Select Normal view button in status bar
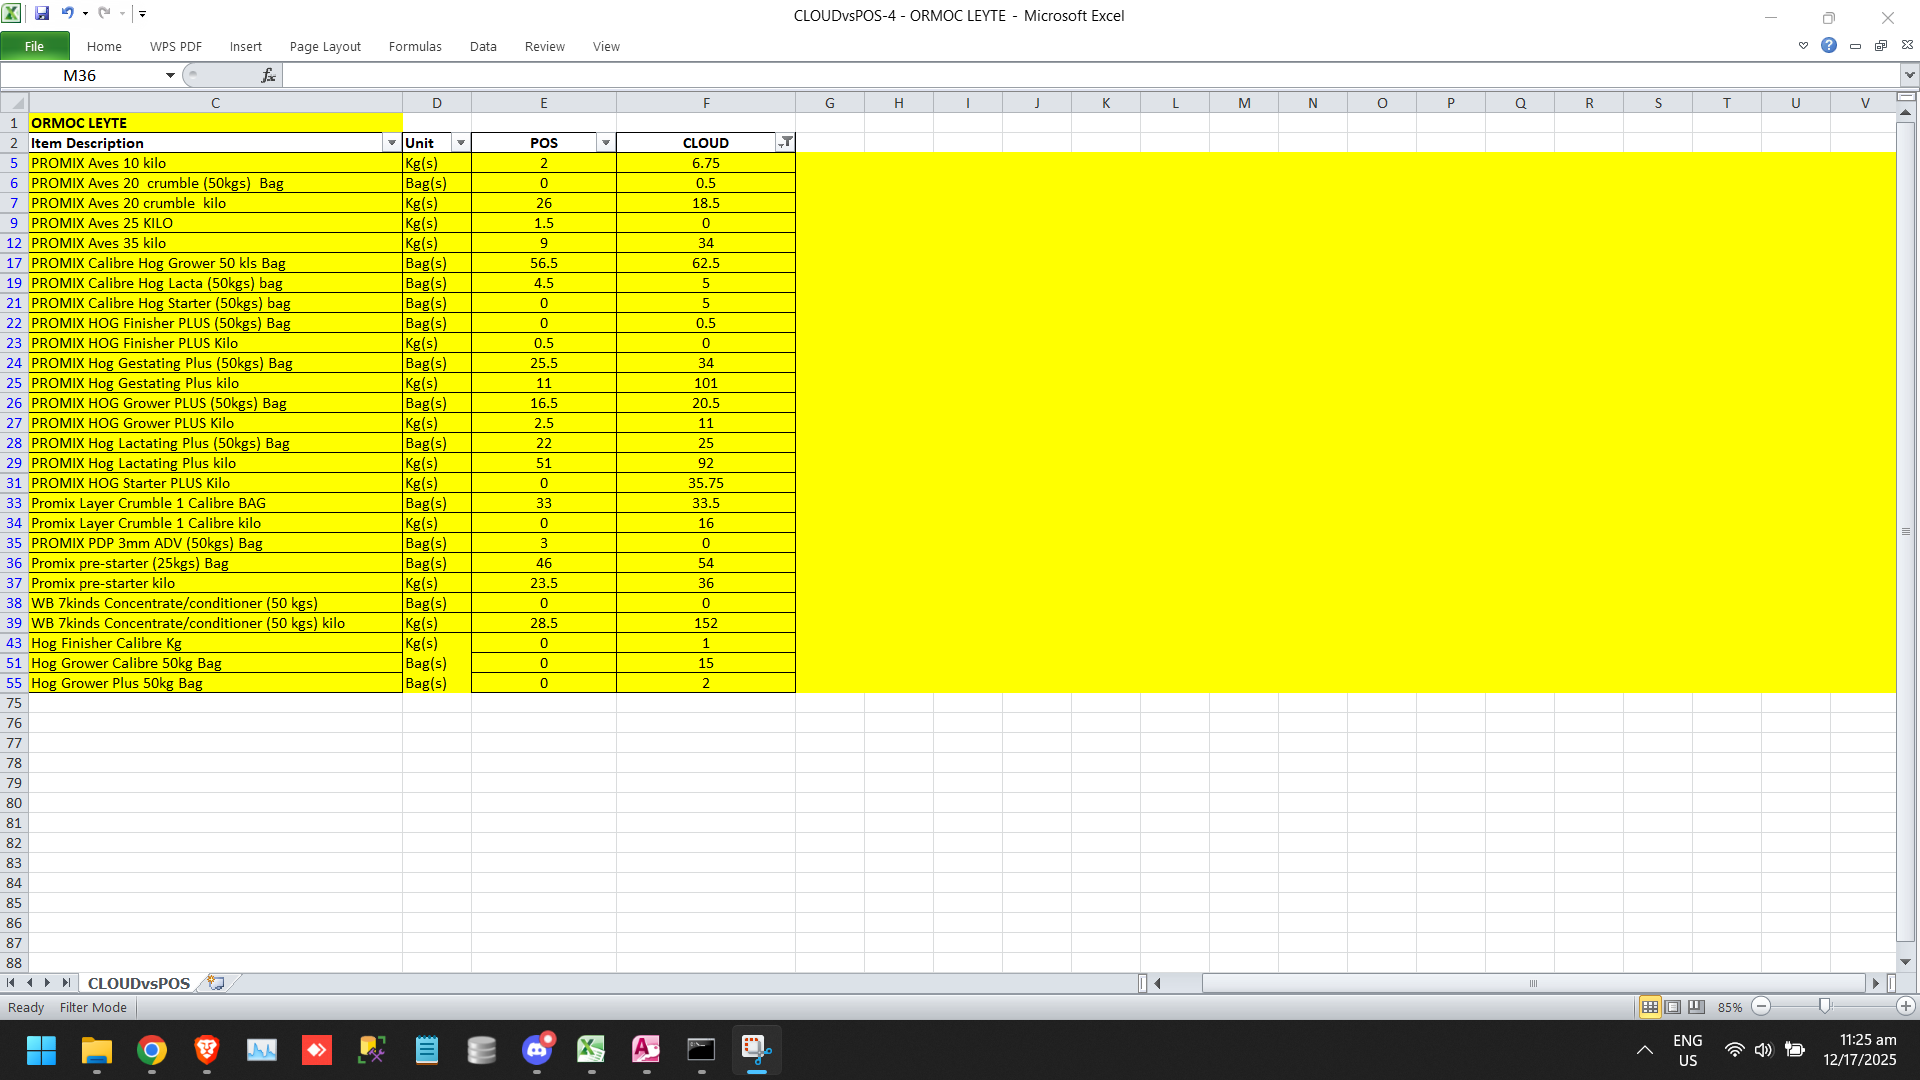This screenshot has width=1920, height=1080. 1650,1007
